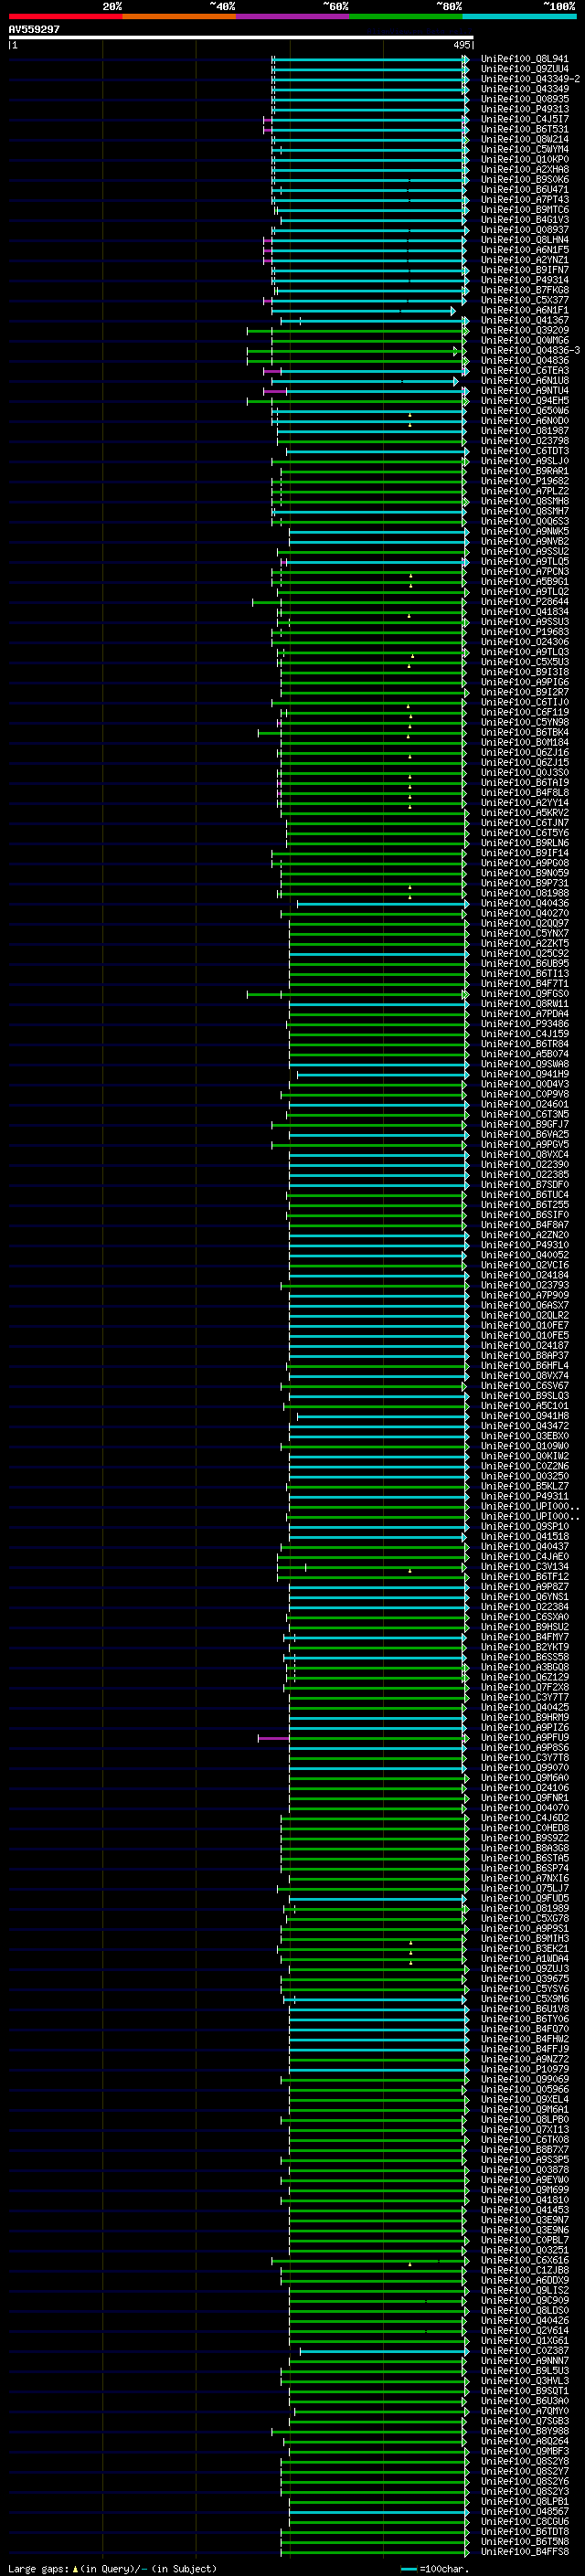Select hit label UniRef100_Q40436
This screenshot has width=585, height=2576.
[525, 904]
